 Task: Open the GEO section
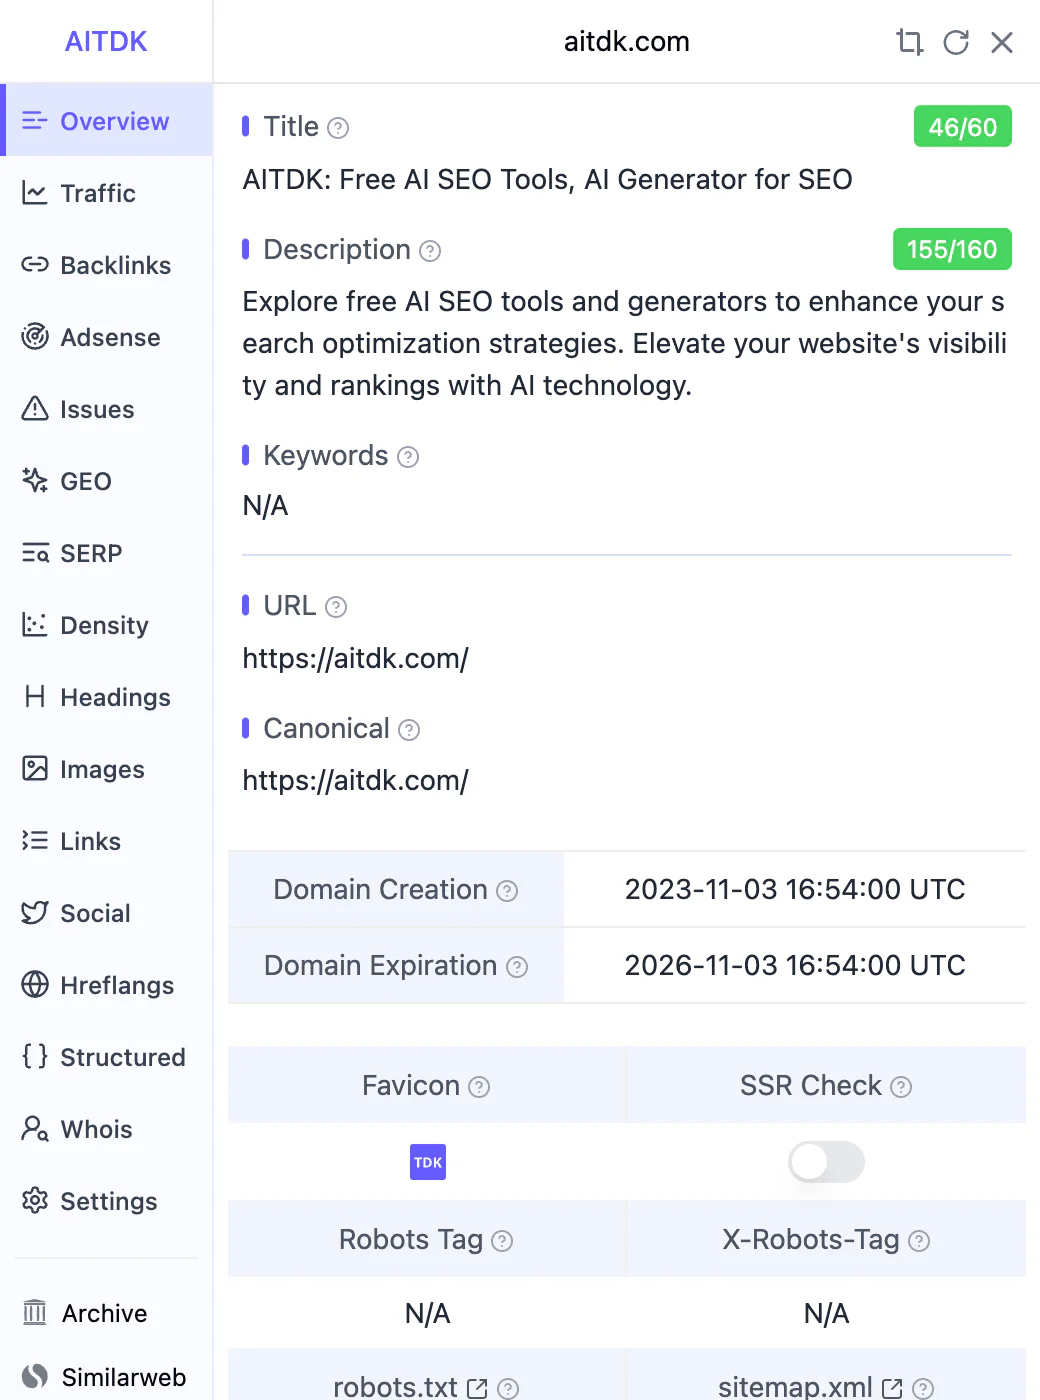tap(107, 481)
